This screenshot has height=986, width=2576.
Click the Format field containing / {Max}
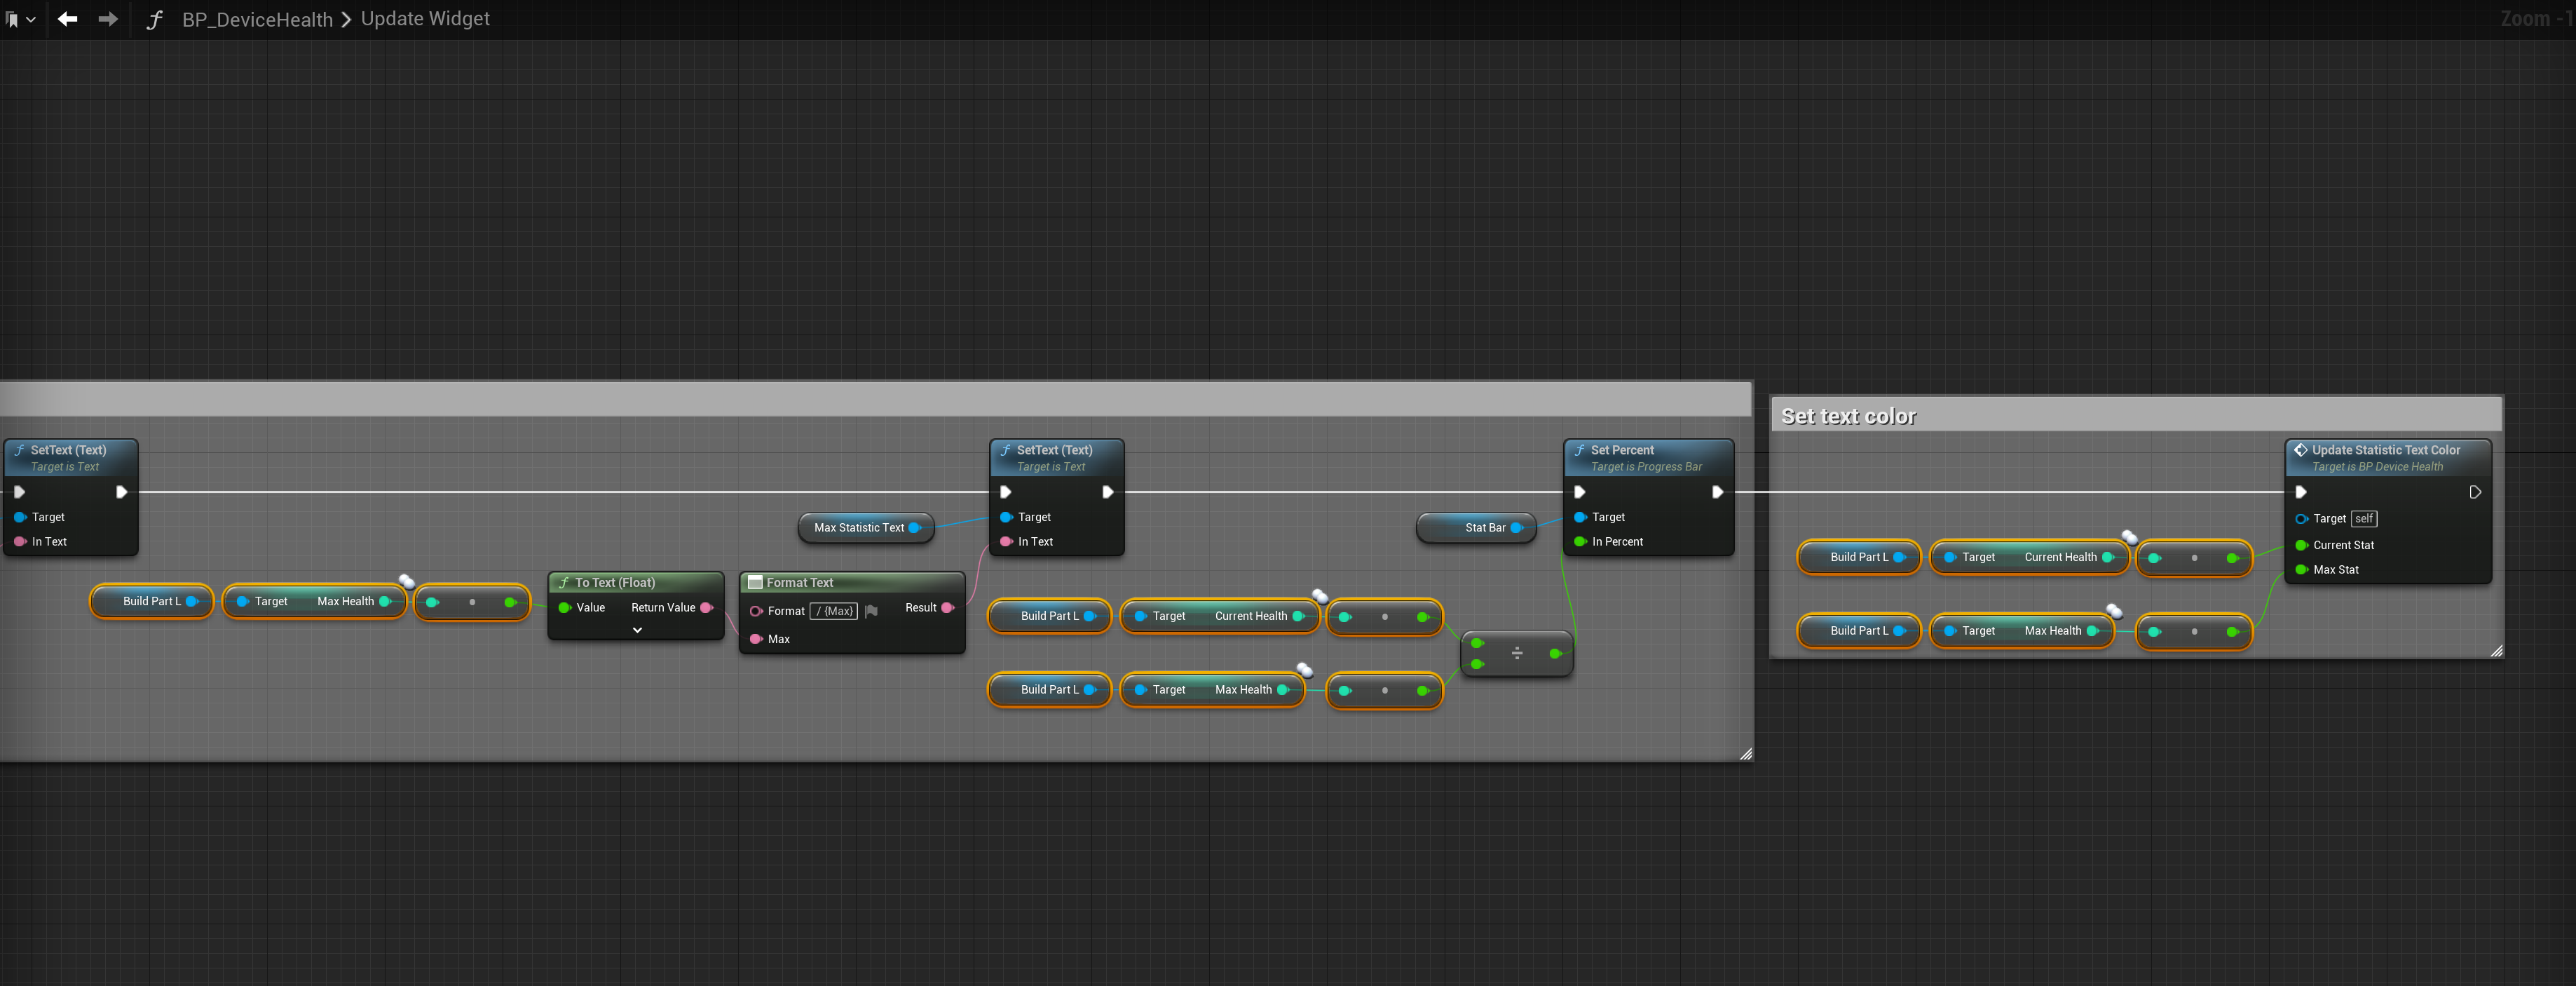click(834, 611)
